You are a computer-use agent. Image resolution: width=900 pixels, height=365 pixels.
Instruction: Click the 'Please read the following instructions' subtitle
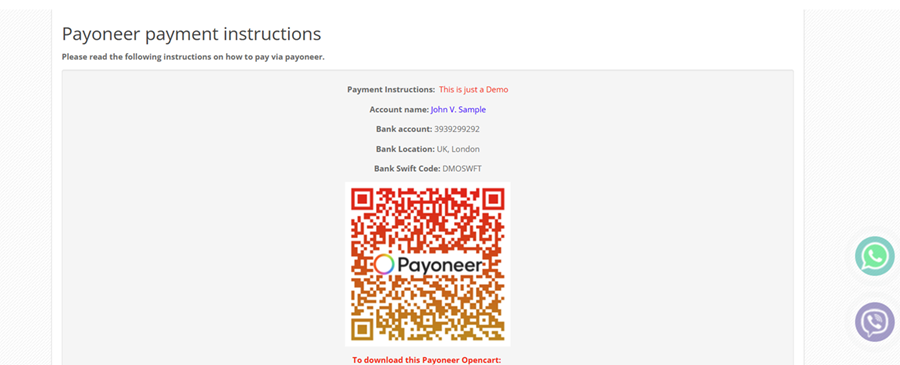coord(193,57)
